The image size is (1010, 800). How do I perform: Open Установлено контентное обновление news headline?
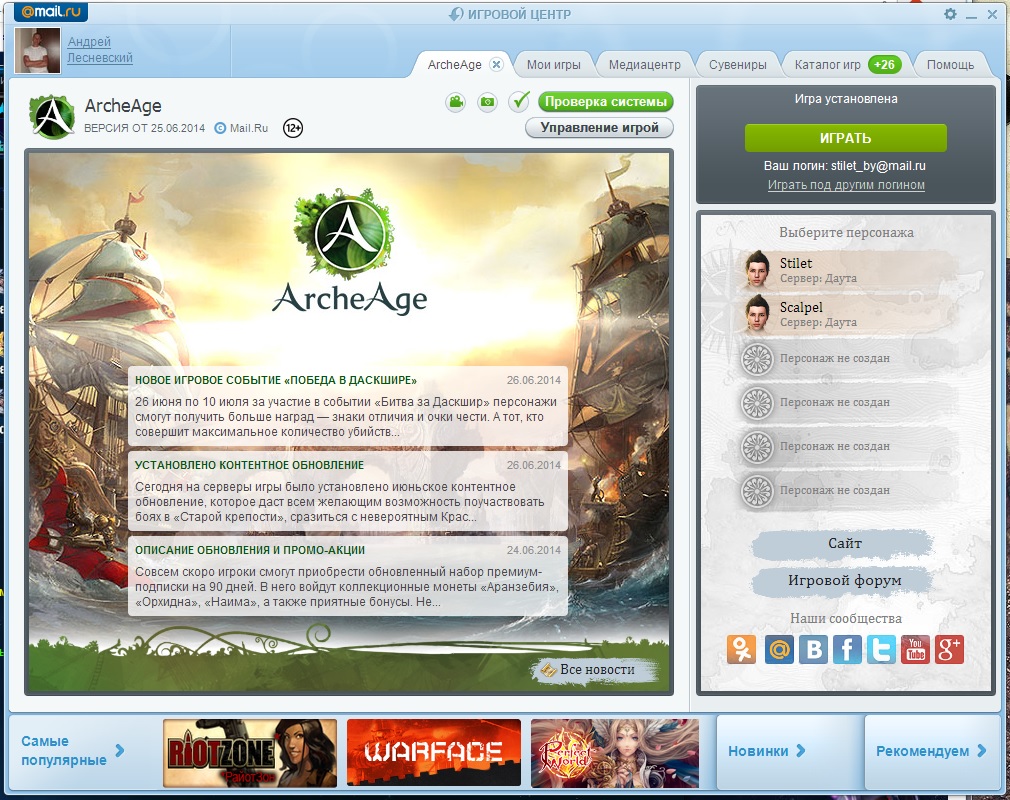coord(249,465)
